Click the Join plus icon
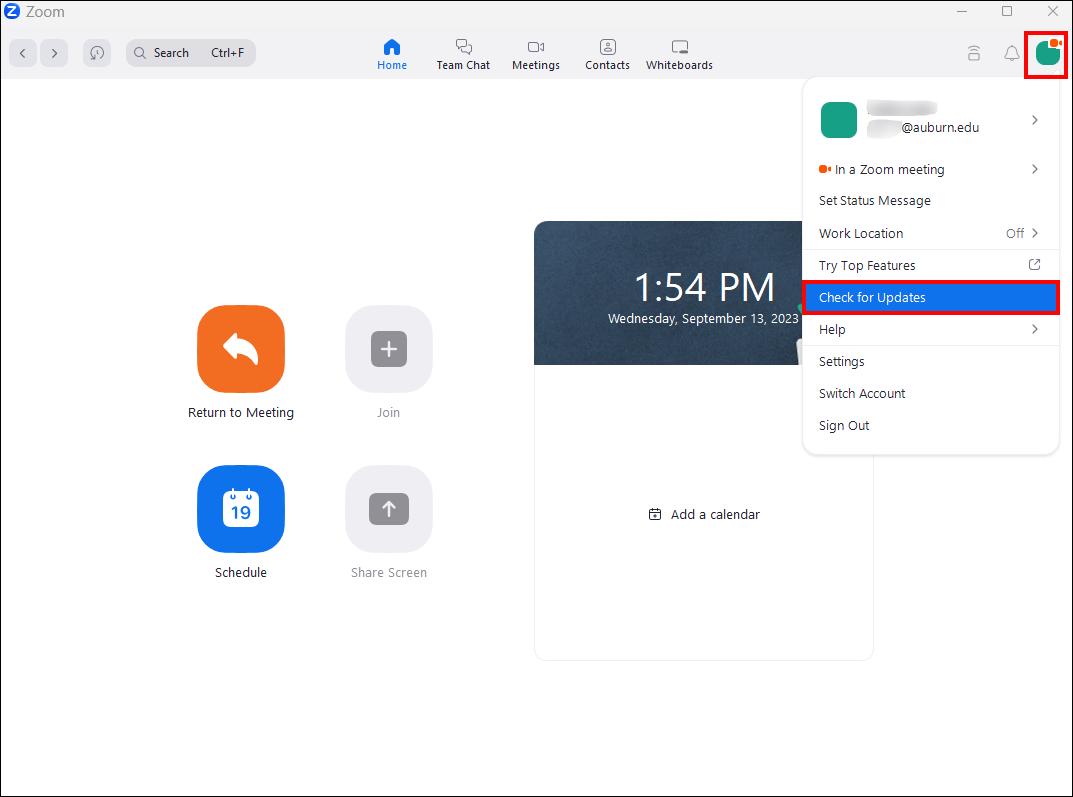Image resolution: width=1073 pixels, height=797 pixels. click(x=389, y=349)
